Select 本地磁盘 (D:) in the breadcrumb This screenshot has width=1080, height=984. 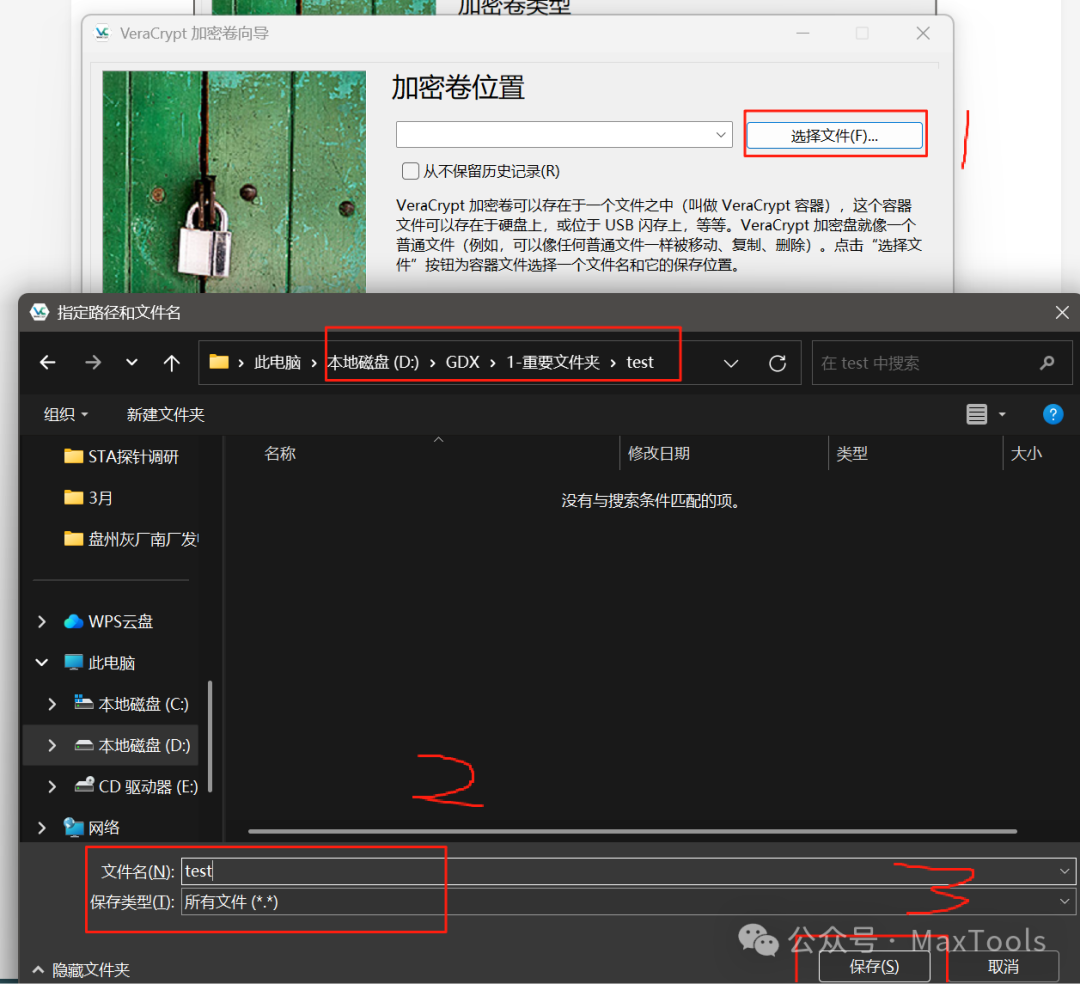click(x=373, y=362)
